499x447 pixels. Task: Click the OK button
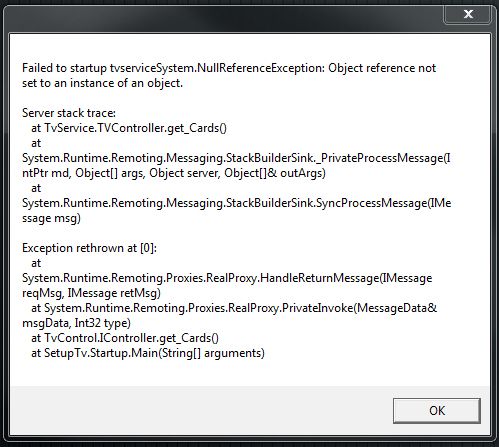437,411
